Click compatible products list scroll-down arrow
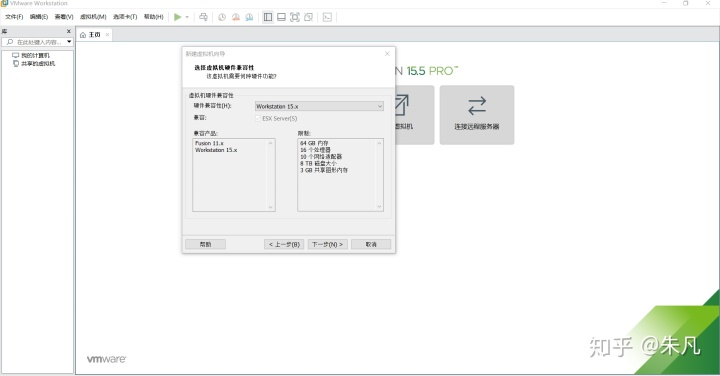The width and height of the screenshot is (720, 376). (270, 207)
